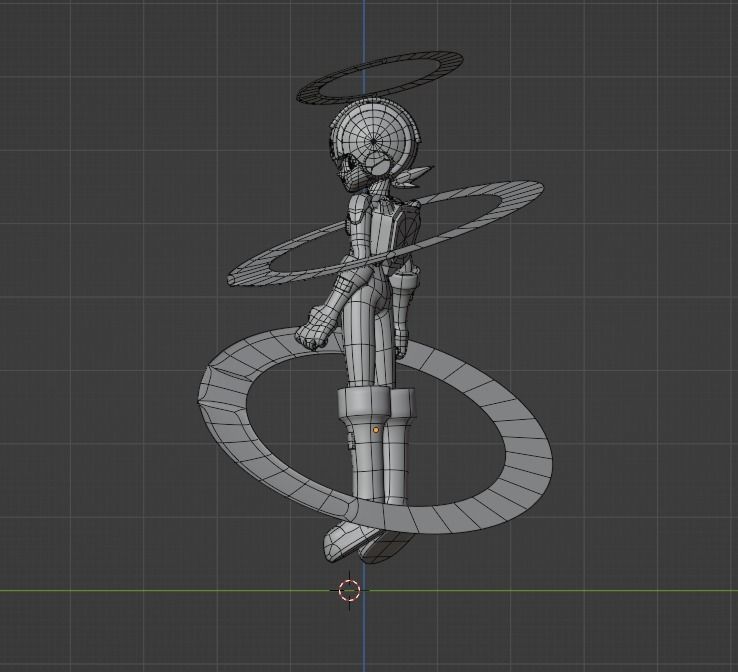738x672 pixels.
Task: Click the character's left fist
Action: [x=313, y=328]
